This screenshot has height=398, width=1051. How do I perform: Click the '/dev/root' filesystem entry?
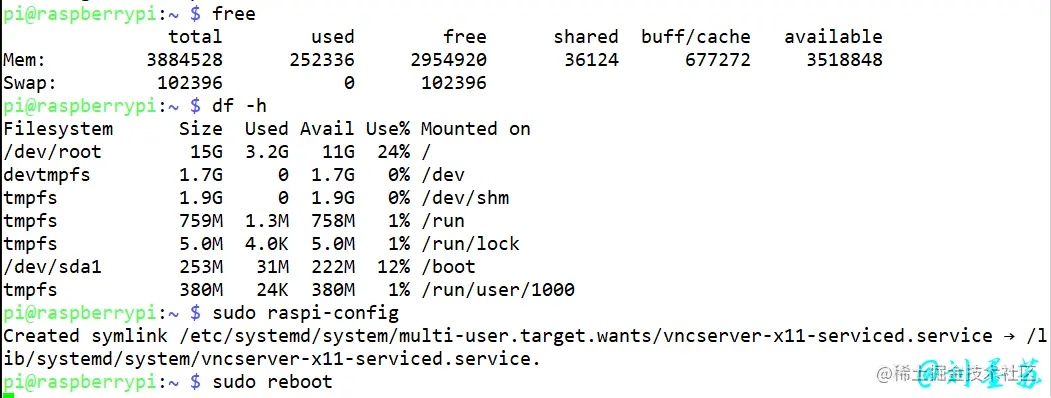(52, 151)
